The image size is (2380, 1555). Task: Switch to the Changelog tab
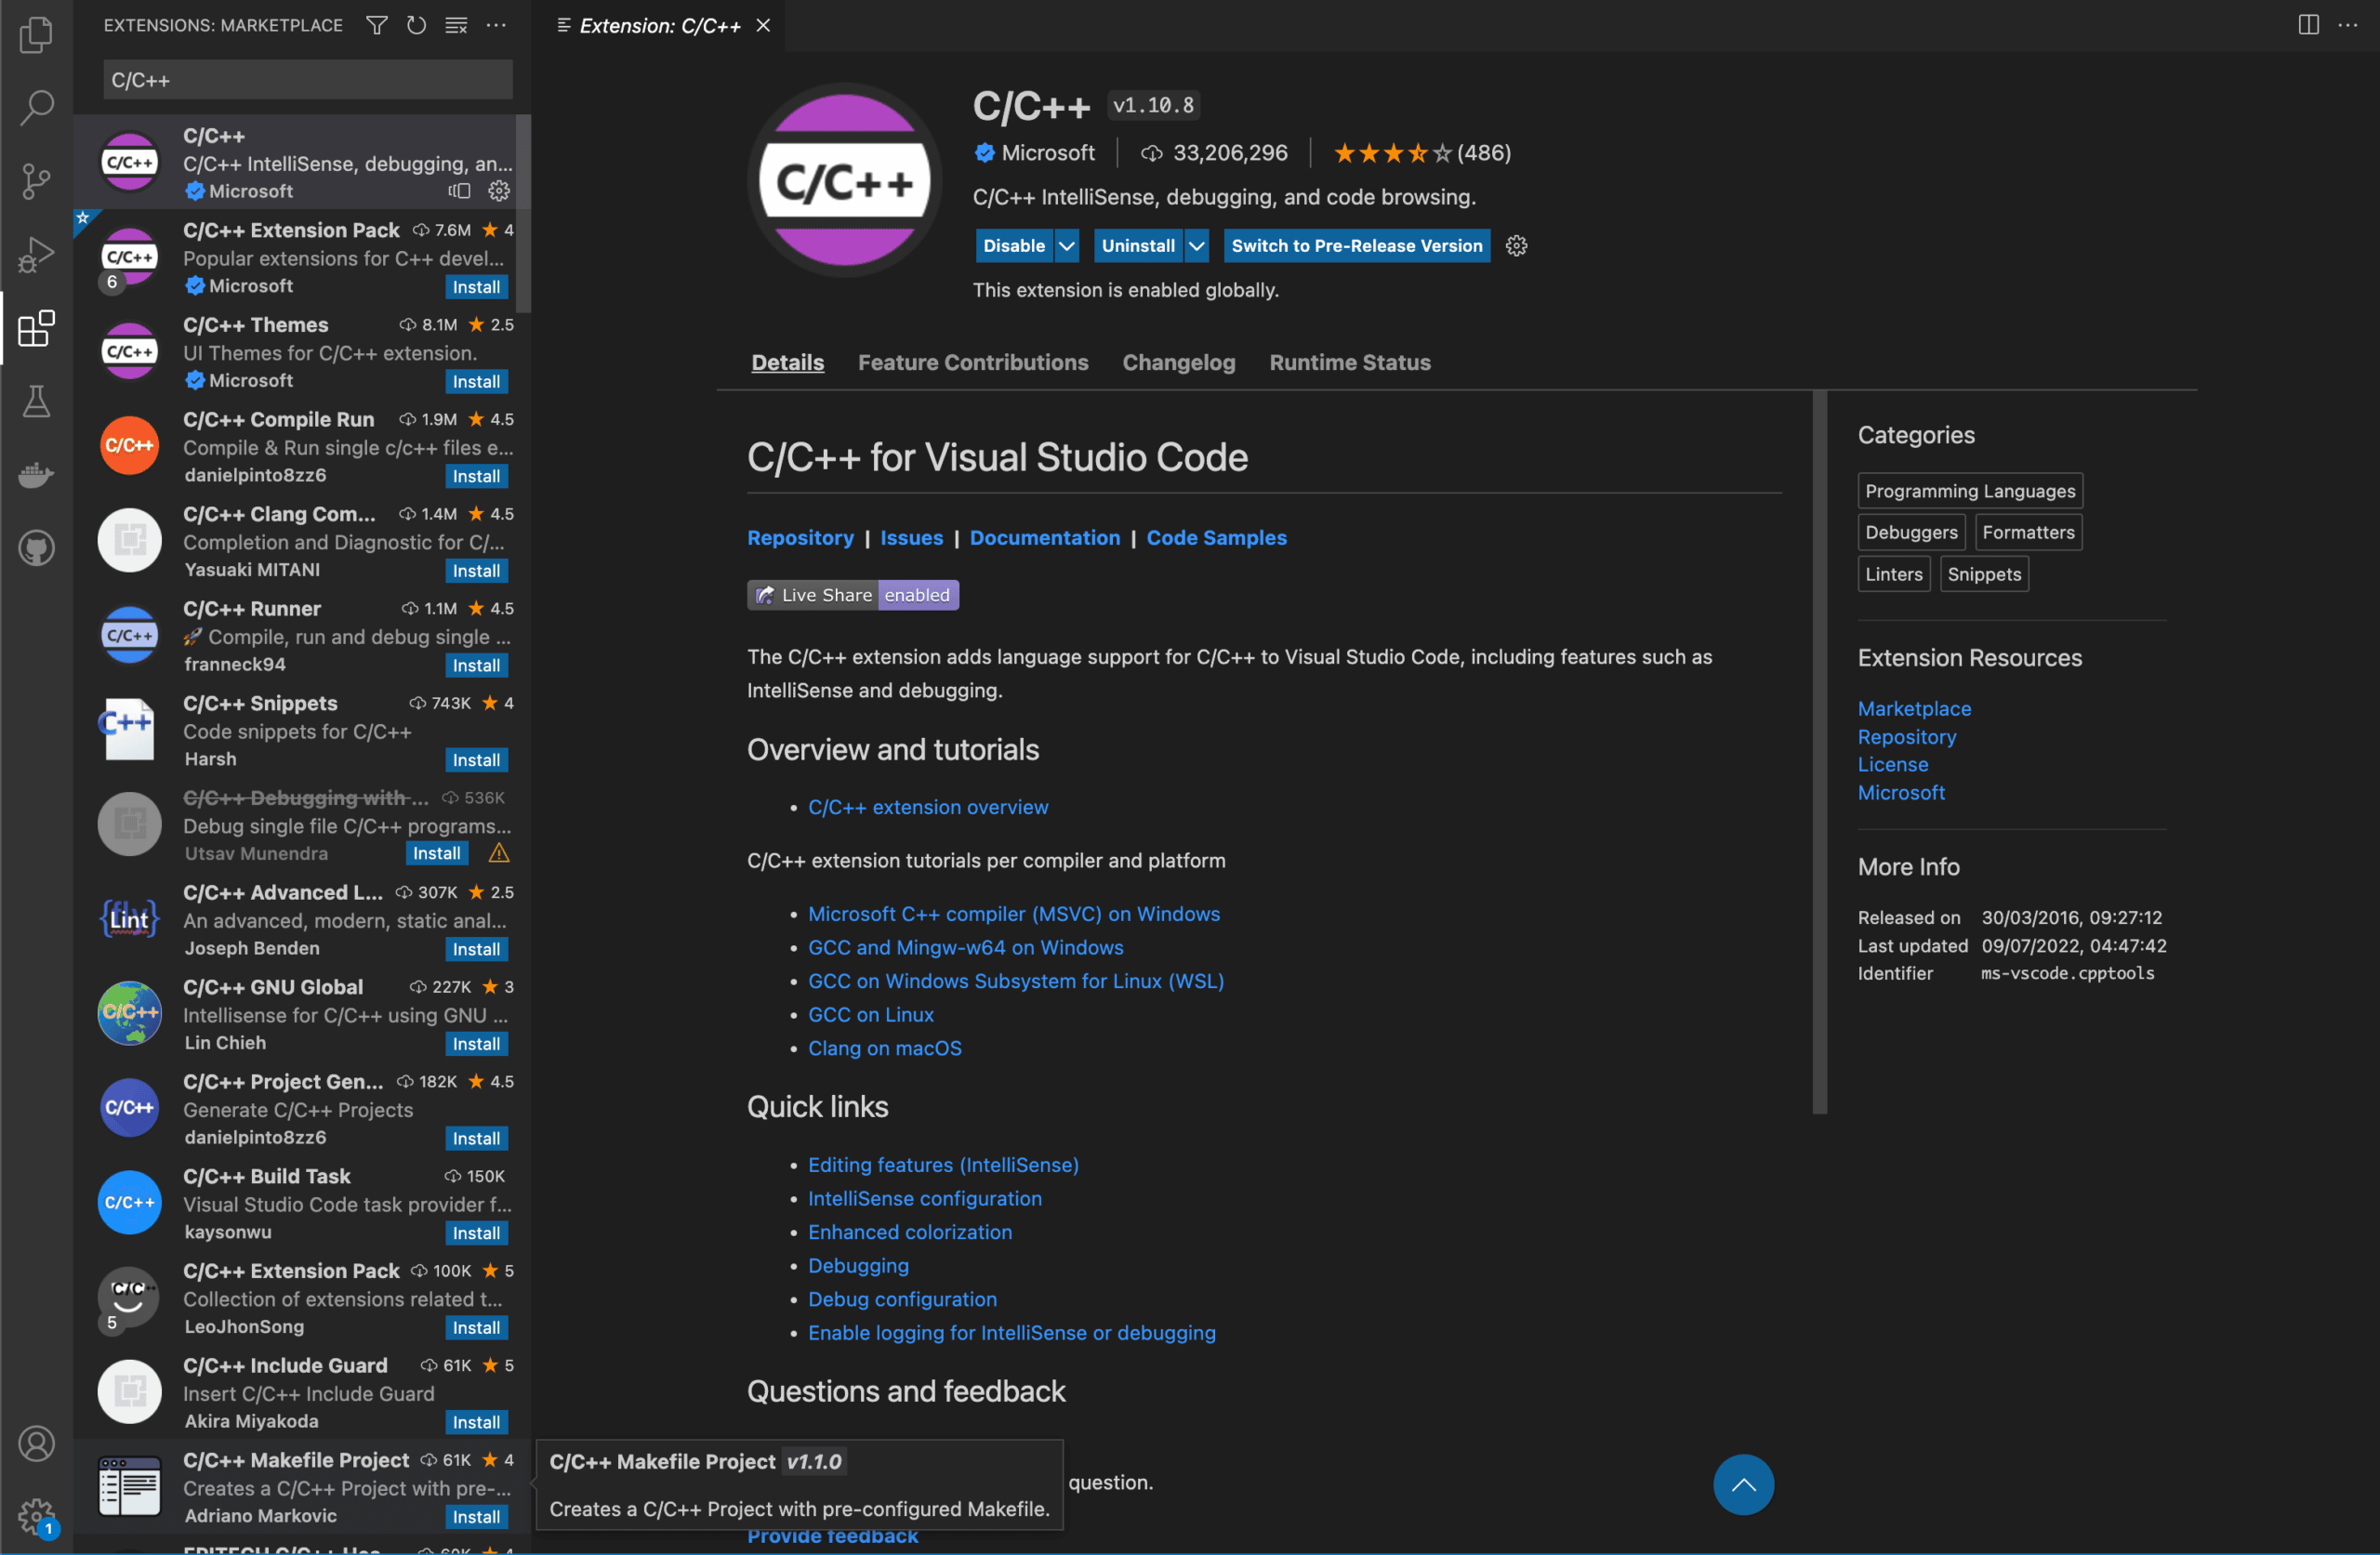[x=1178, y=362]
